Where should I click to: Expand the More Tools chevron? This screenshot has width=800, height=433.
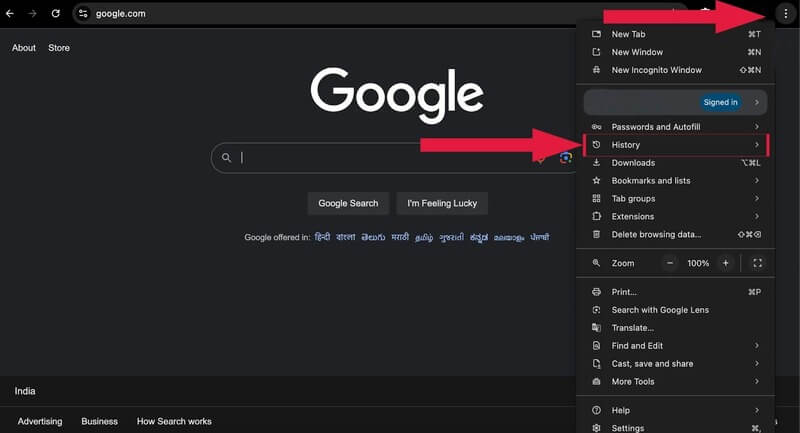[x=757, y=381]
